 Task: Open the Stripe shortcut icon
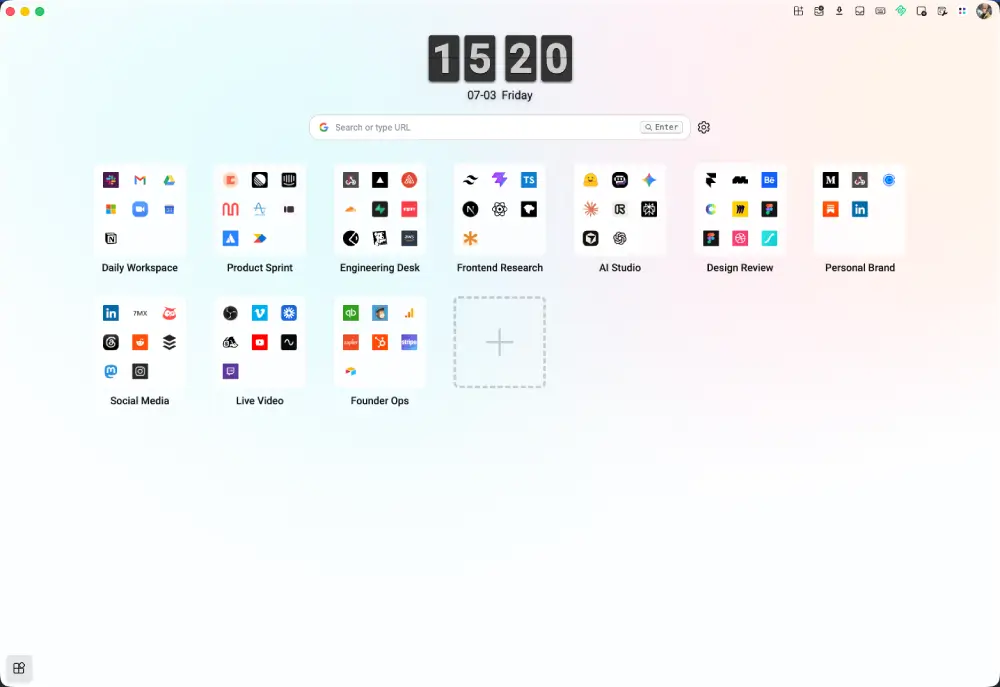409,343
